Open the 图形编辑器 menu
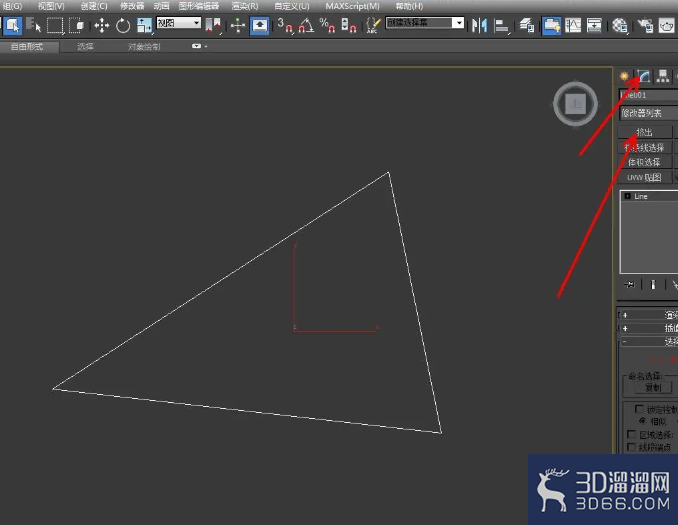 (x=199, y=6)
